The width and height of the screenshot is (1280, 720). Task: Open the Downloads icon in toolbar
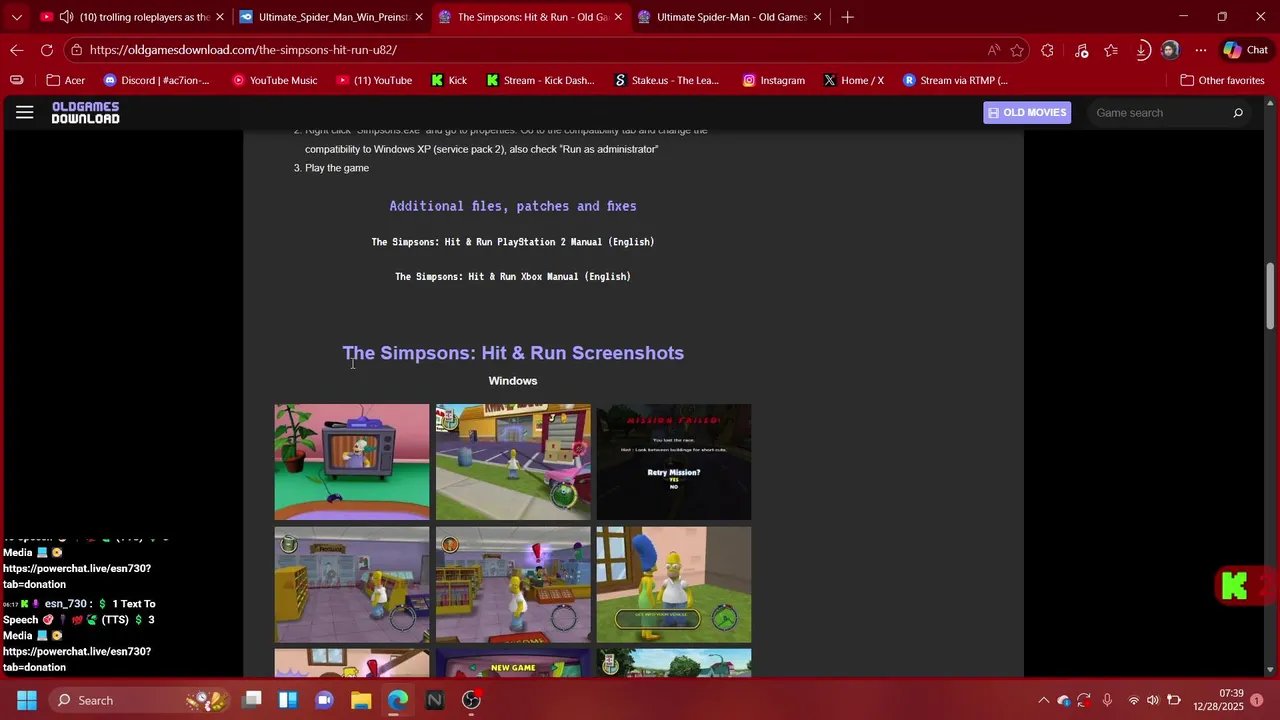pyautogui.click(x=1142, y=50)
